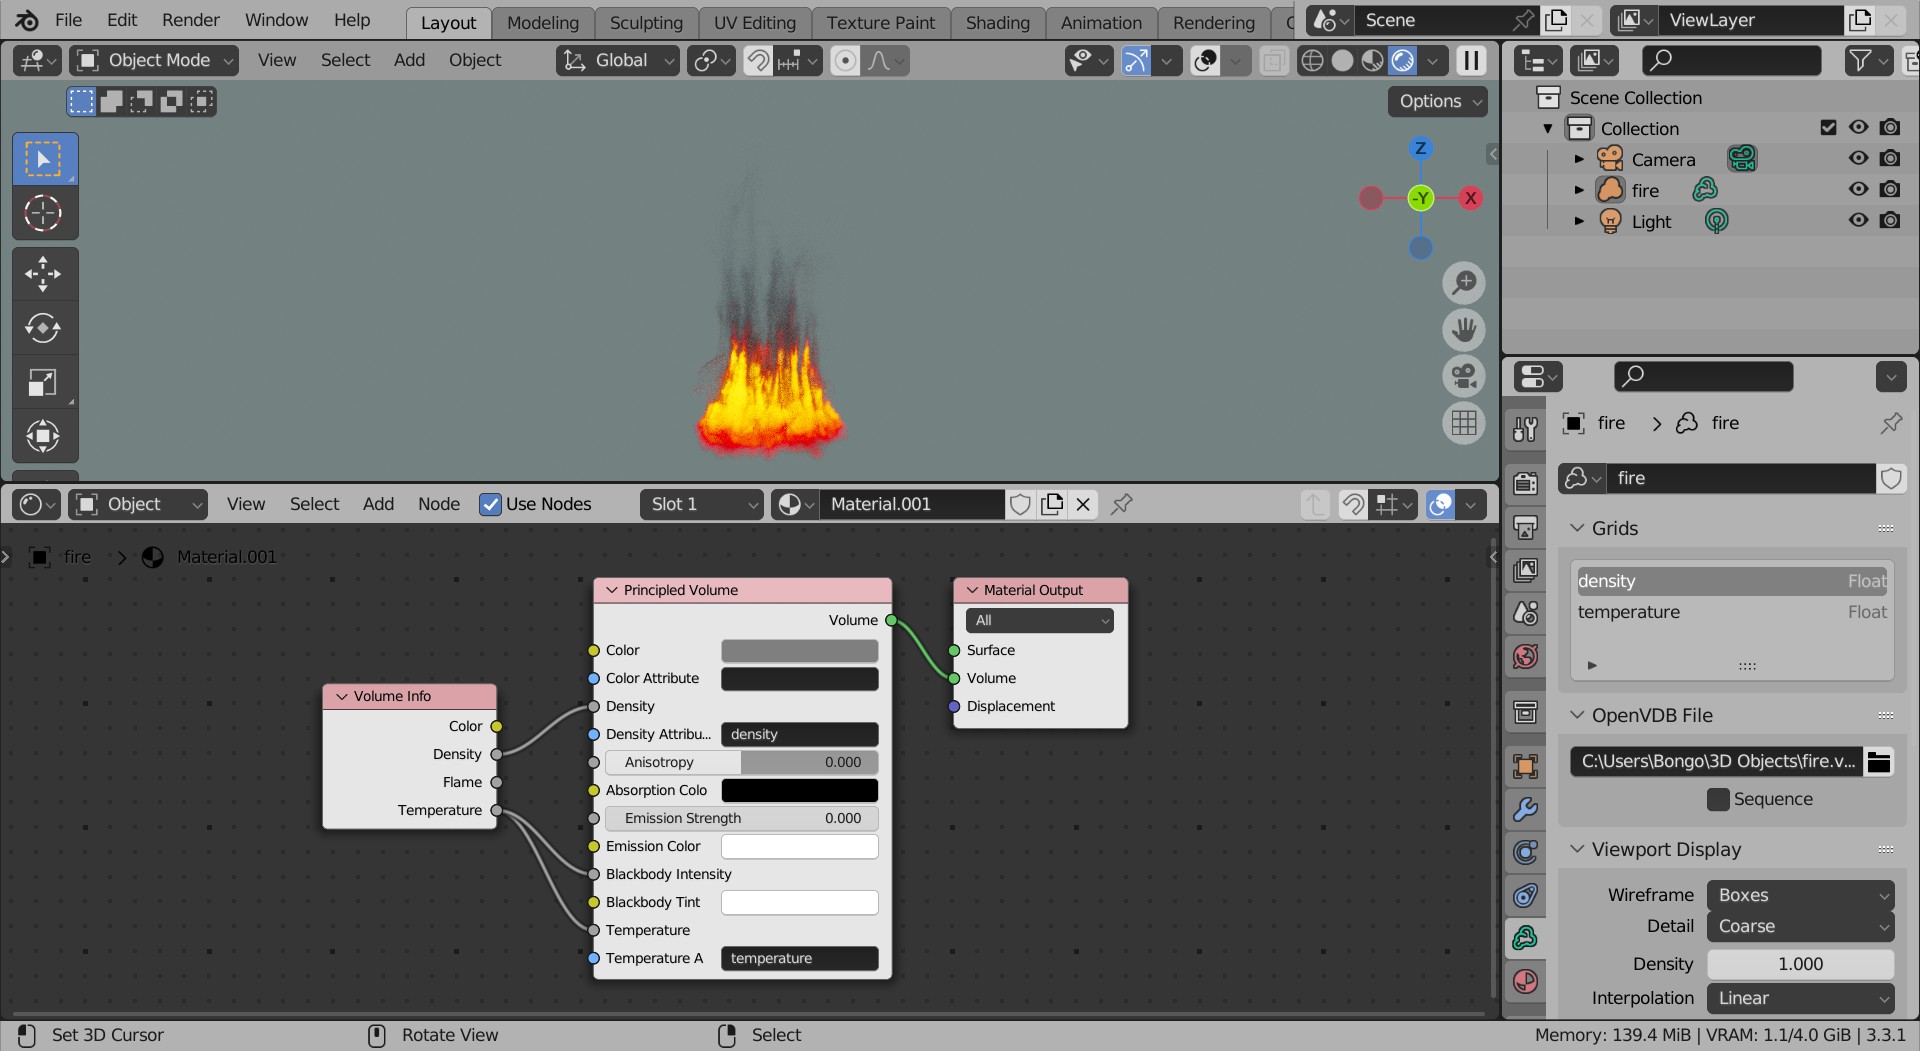Screen dimensions: 1920x1051
Task: Switch to the Shading workspace tab
Action: coord(998,22)
